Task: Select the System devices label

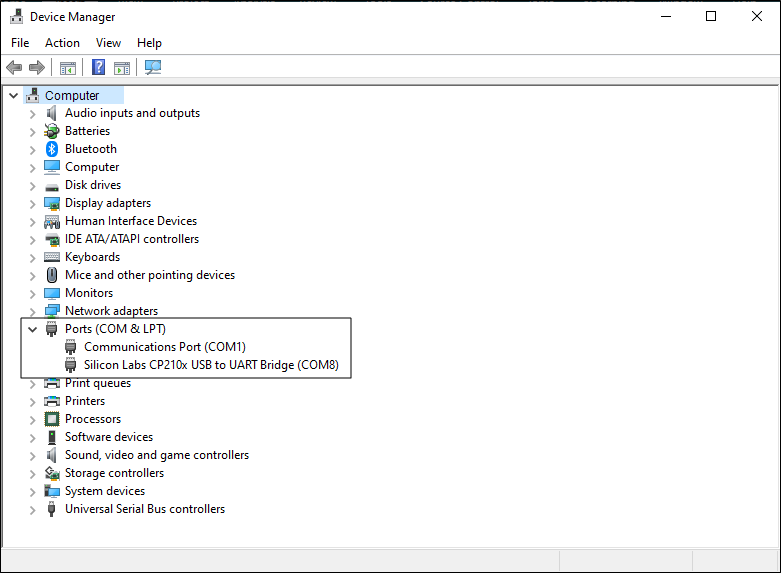Action: (105, 491)
